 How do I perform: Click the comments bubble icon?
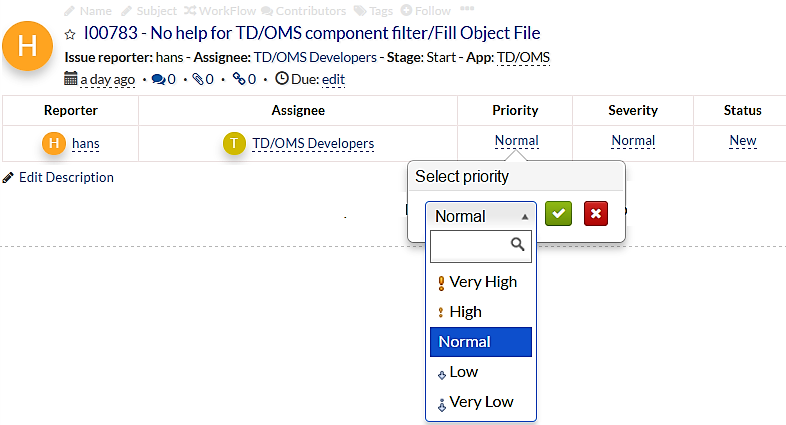pos(157,79)
